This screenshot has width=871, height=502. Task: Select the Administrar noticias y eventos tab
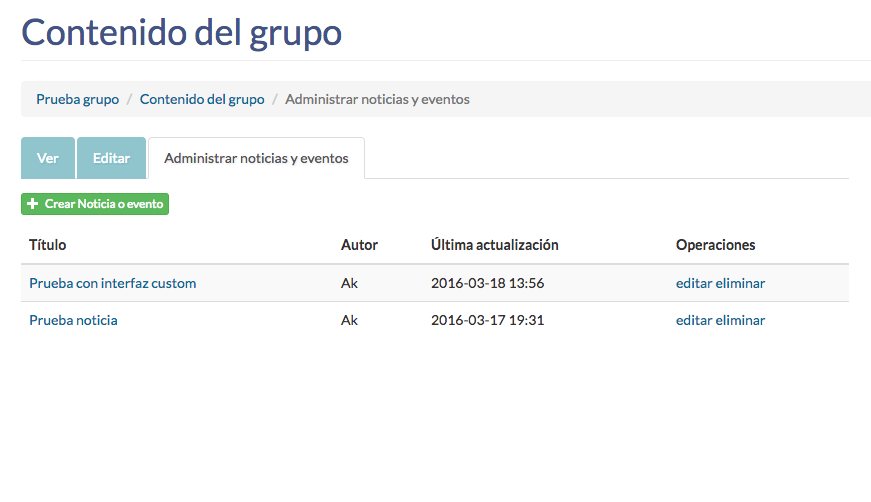256,158
